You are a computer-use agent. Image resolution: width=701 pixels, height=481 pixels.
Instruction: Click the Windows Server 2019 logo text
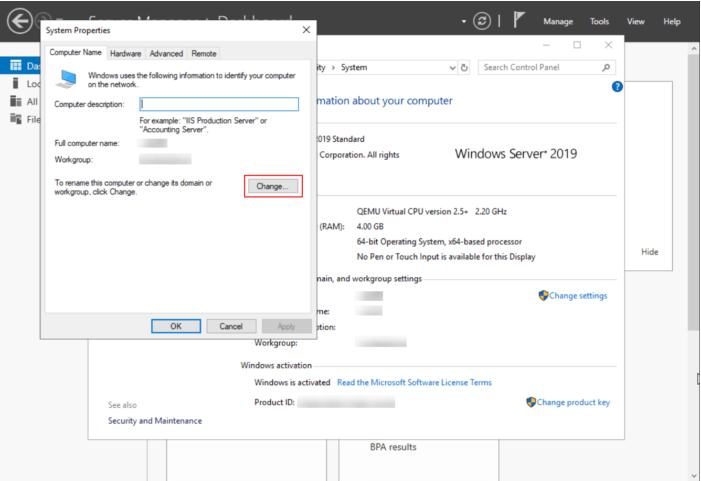pyautogui.click(x=516, y=154)
